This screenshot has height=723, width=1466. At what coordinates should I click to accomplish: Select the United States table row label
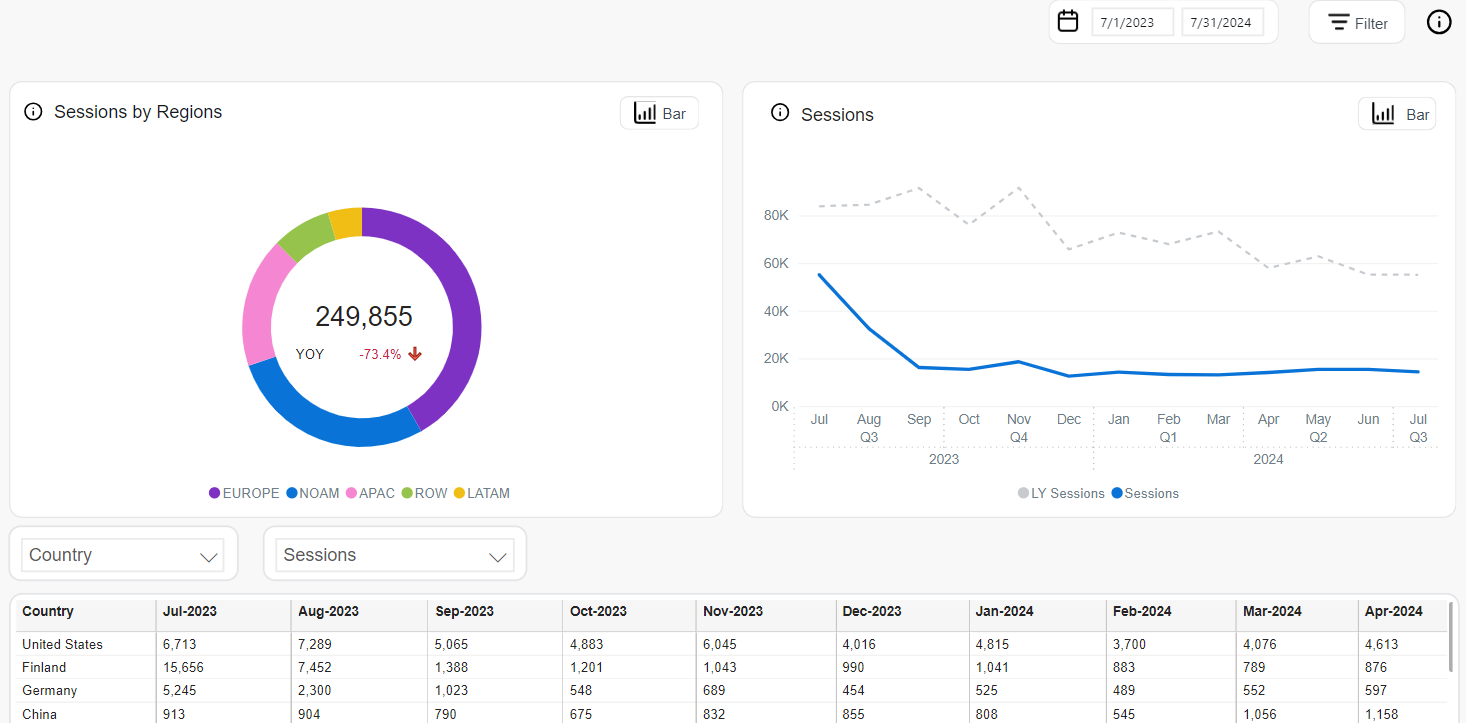click(x=62, y=644)
